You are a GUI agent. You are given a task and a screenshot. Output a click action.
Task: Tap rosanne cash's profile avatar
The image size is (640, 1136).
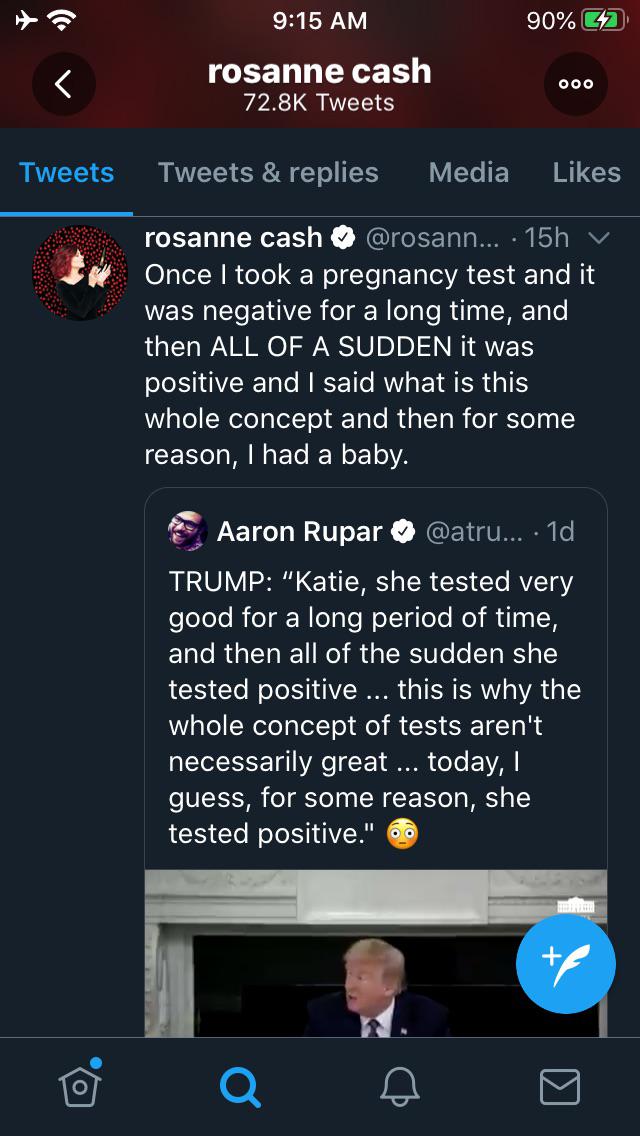click(80, 272)
